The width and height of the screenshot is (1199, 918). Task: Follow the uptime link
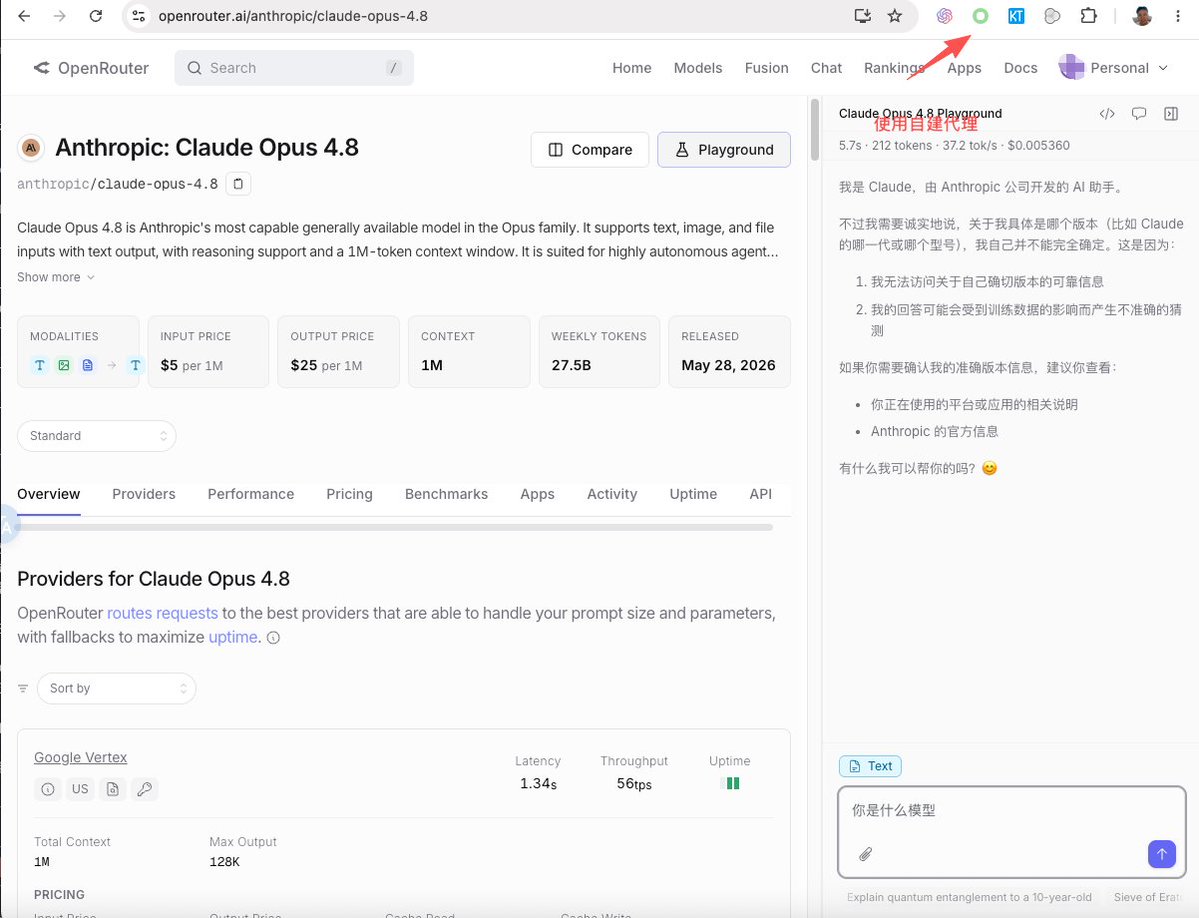click(232, 637)
